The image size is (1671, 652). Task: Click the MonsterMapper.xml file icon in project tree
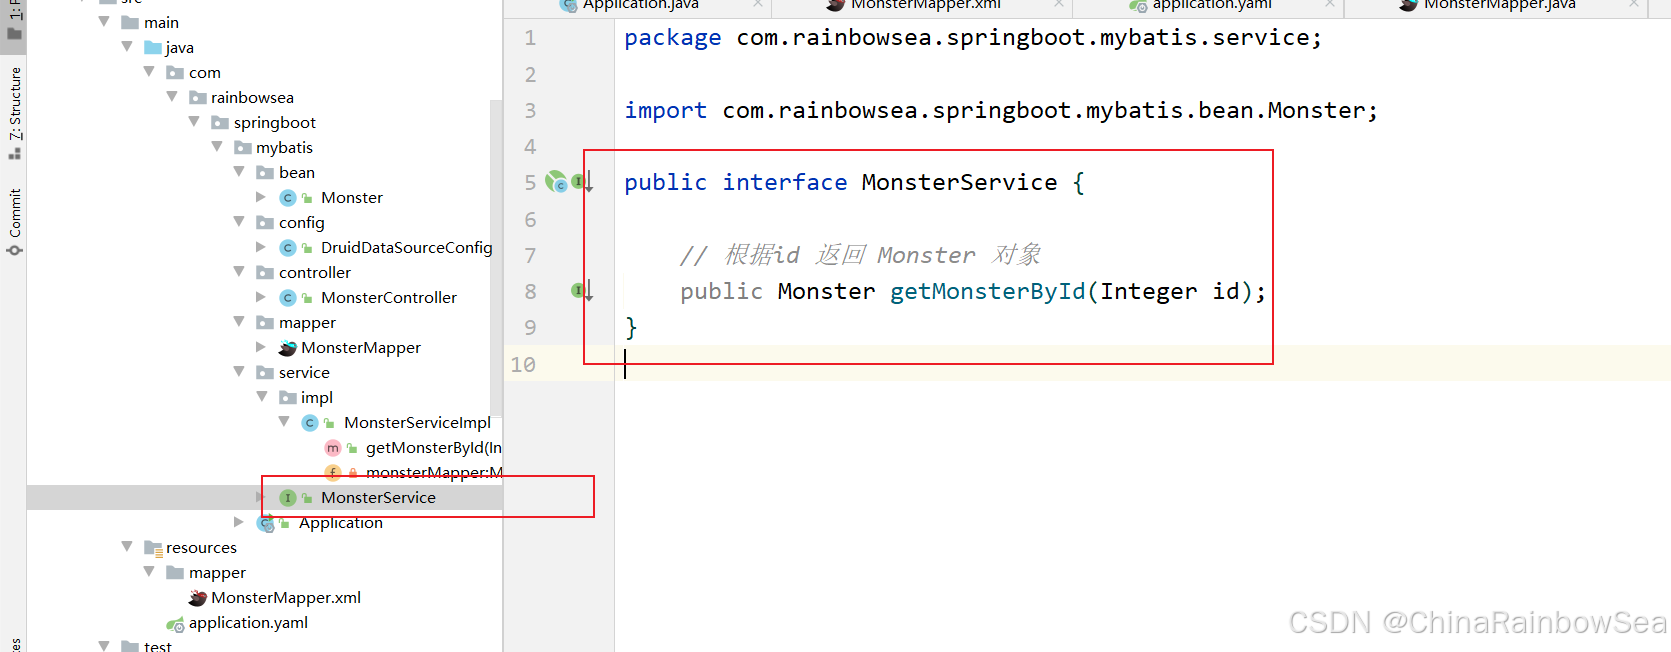[198, 598]
